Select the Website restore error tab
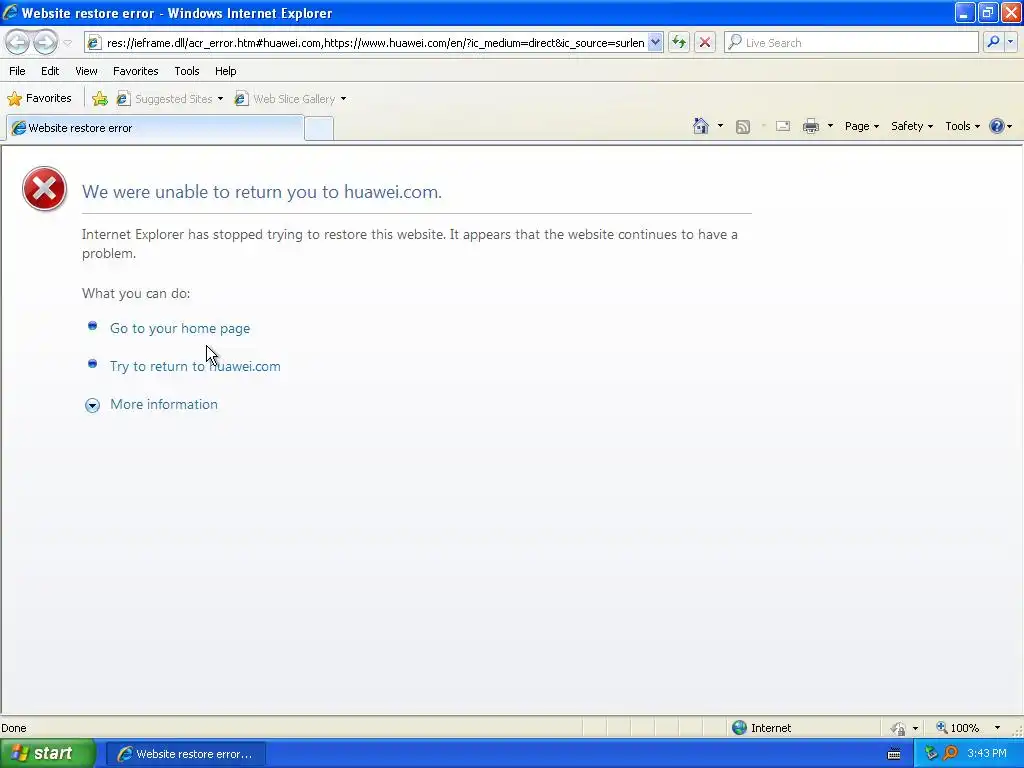The image size is (1024, 768). pos(155,128)
